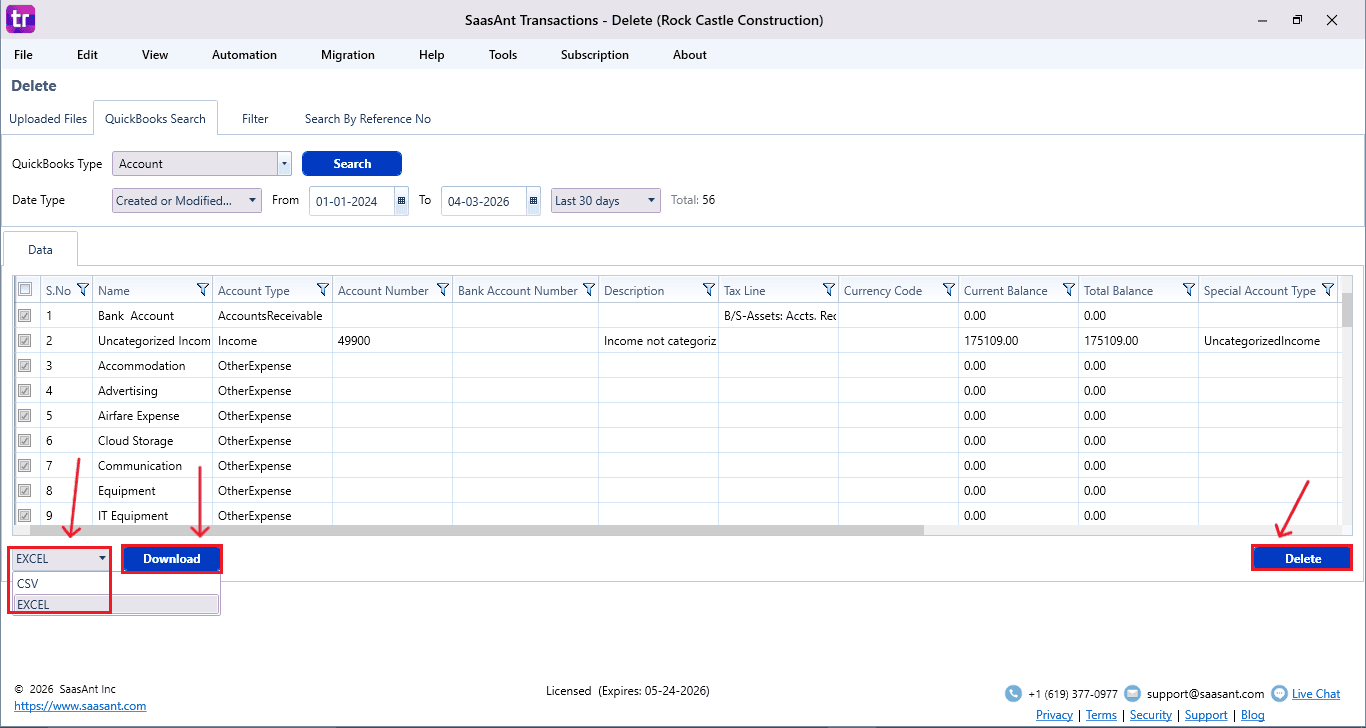Toggle the select-all checkbox in table header
Image resolution: width=1366 pixels, height=728 pixels.
tap(25, 290)
